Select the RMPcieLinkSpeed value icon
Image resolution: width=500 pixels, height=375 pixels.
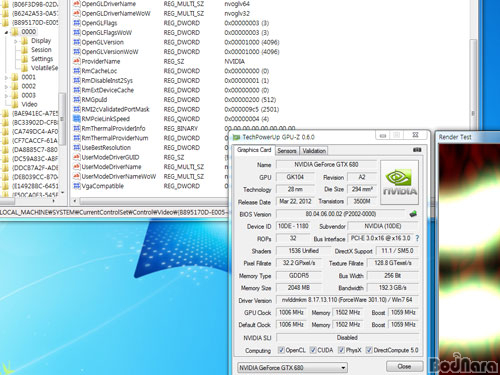click(x=77, y=119)
